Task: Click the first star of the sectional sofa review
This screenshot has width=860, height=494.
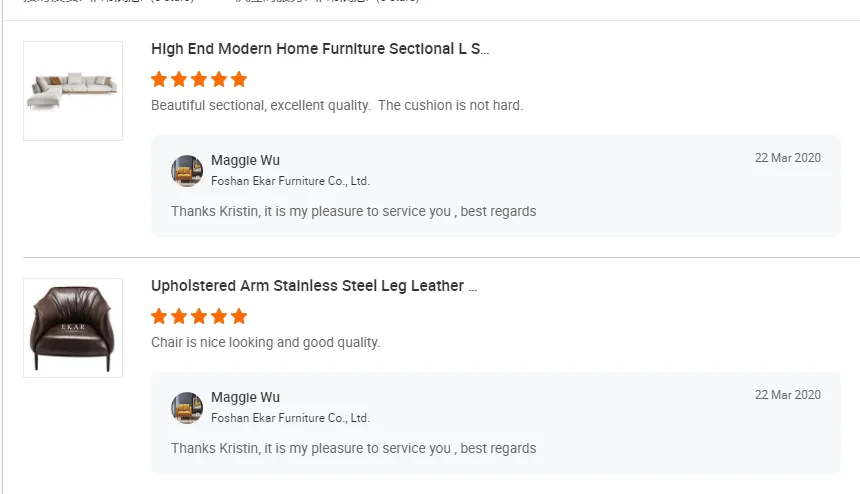Action: (x=158, y=79)
